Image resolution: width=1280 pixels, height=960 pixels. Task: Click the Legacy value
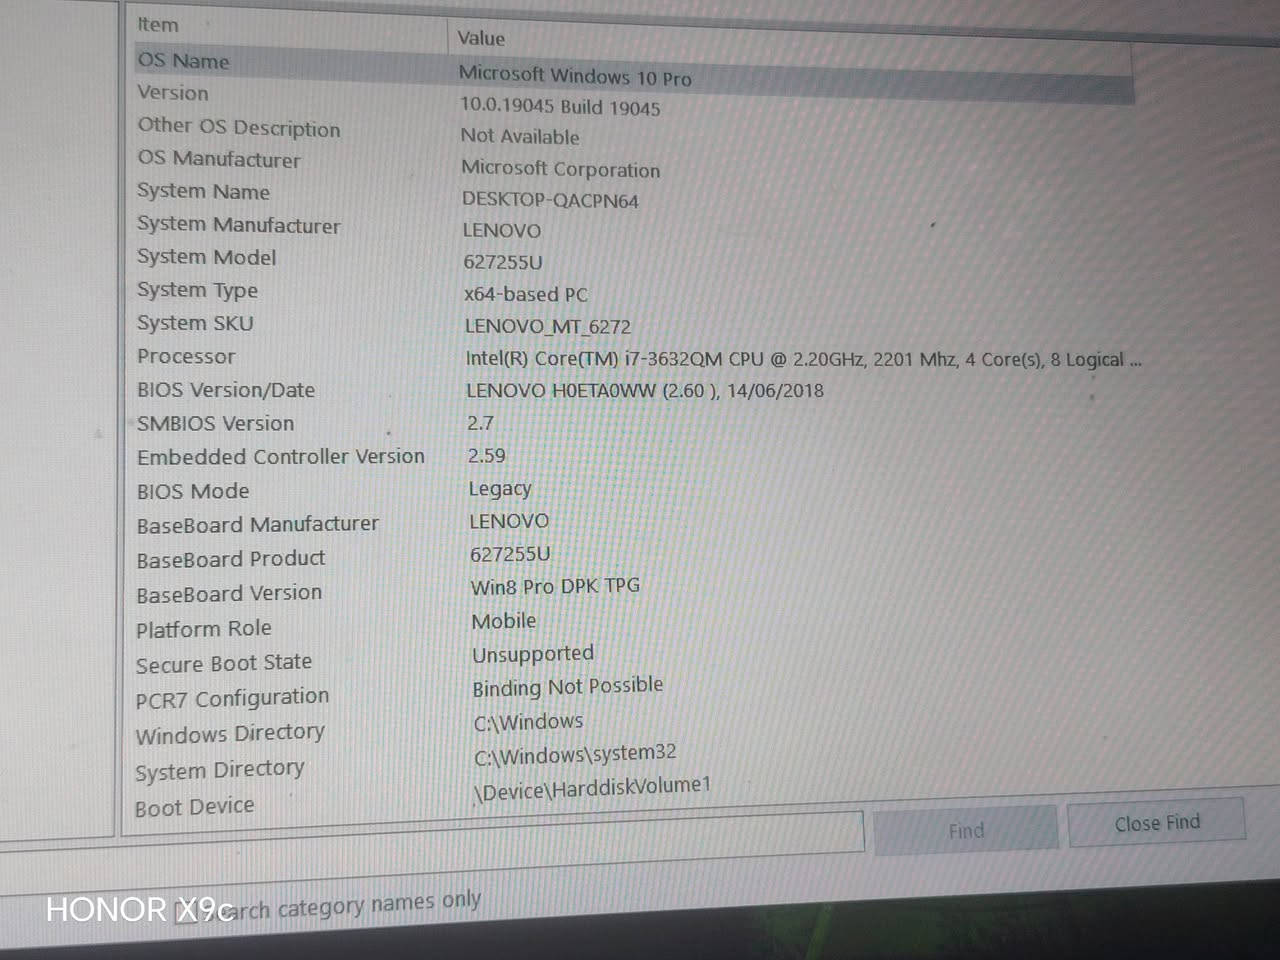pos(500,489)
